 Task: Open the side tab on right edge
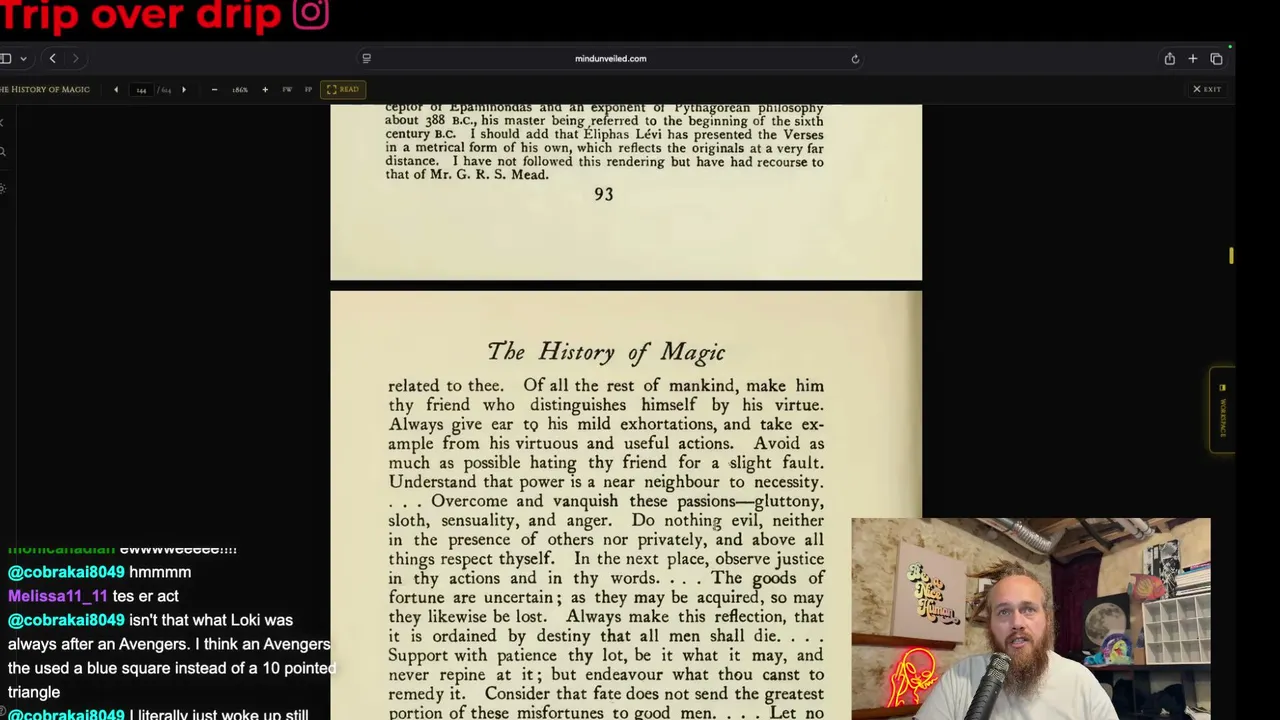[1222, 409]
